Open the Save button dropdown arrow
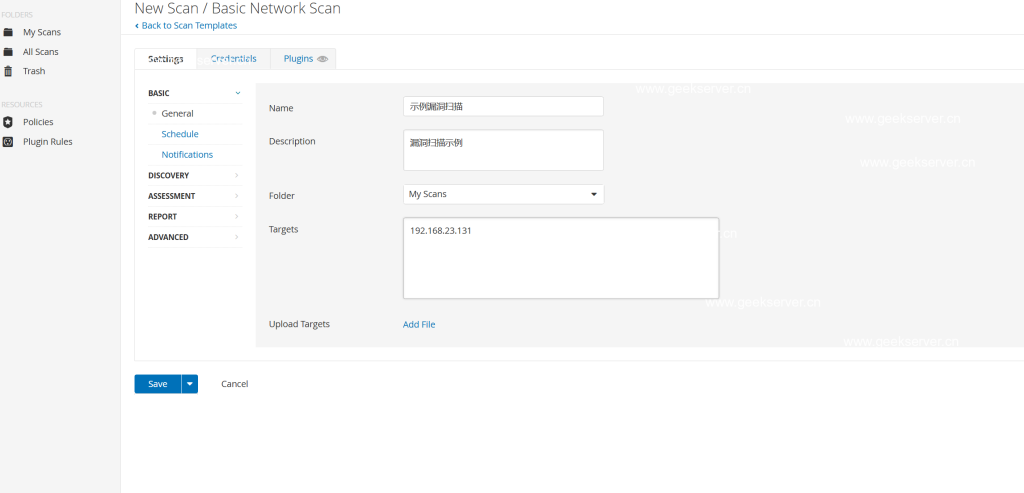The width and height of the screenshot is (1024, 493). coord(189,384)
